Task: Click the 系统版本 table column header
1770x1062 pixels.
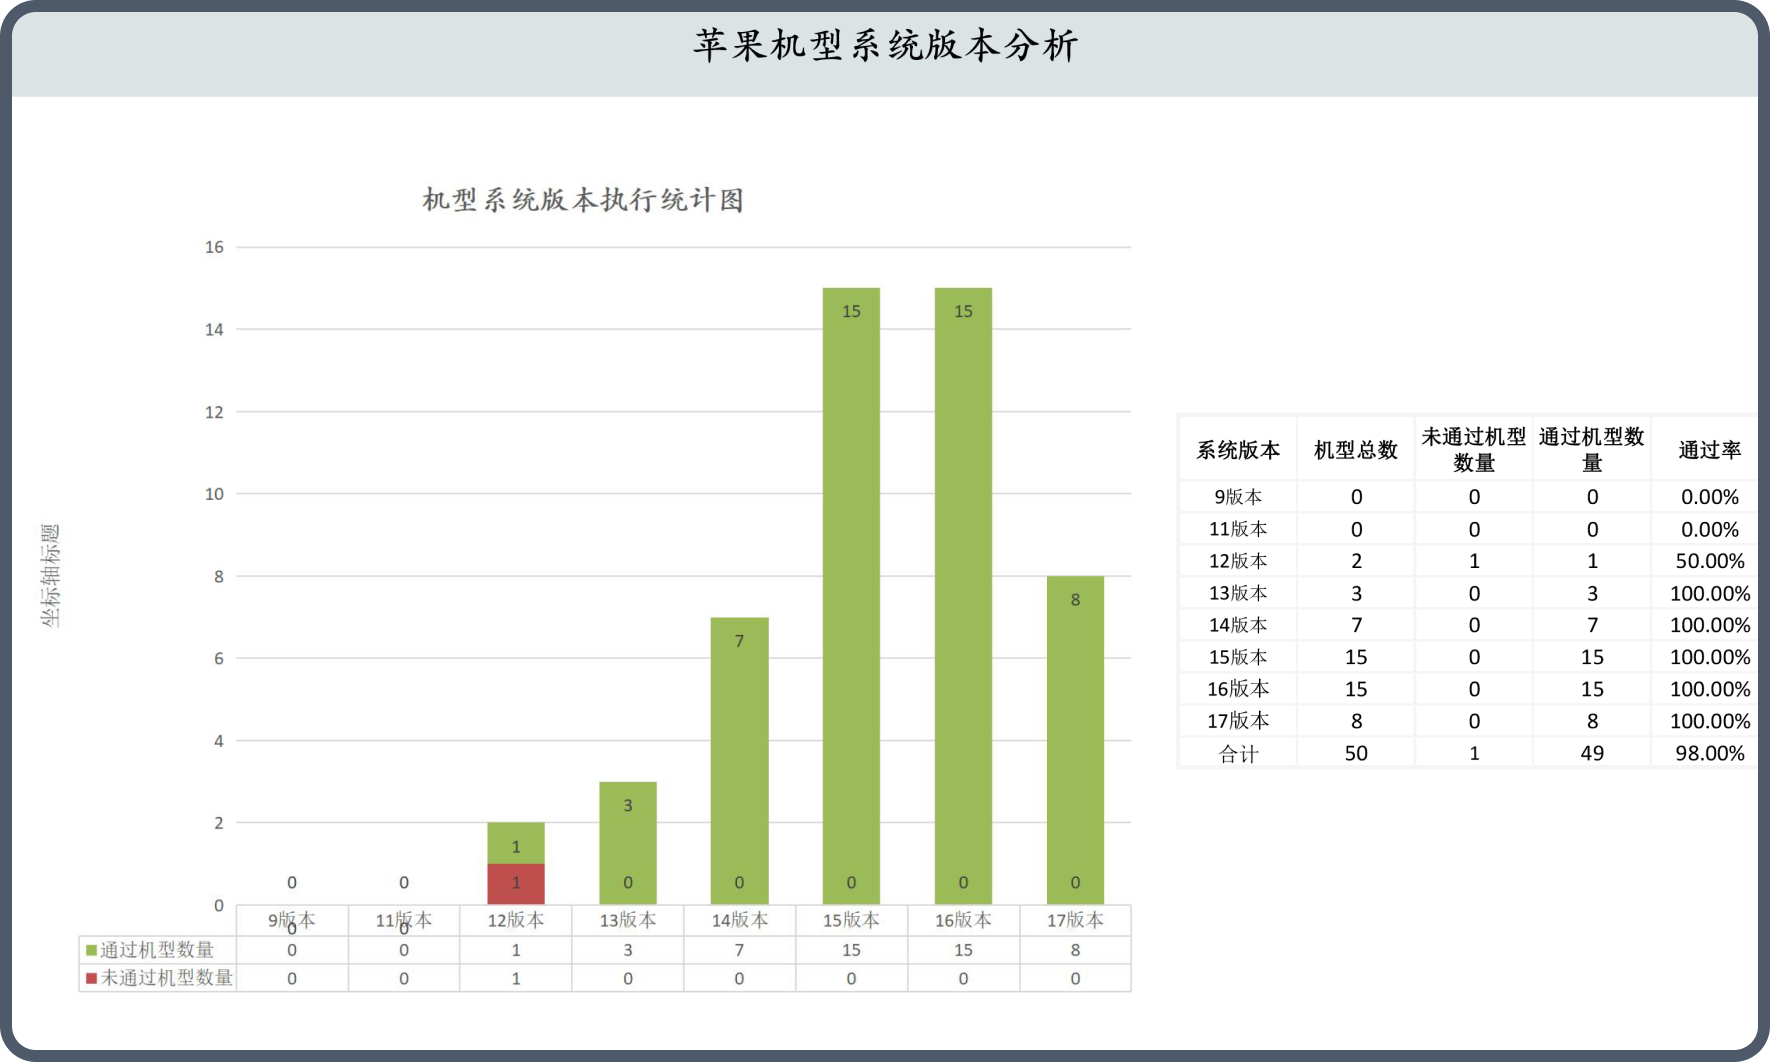Action: pos(1238,450)
